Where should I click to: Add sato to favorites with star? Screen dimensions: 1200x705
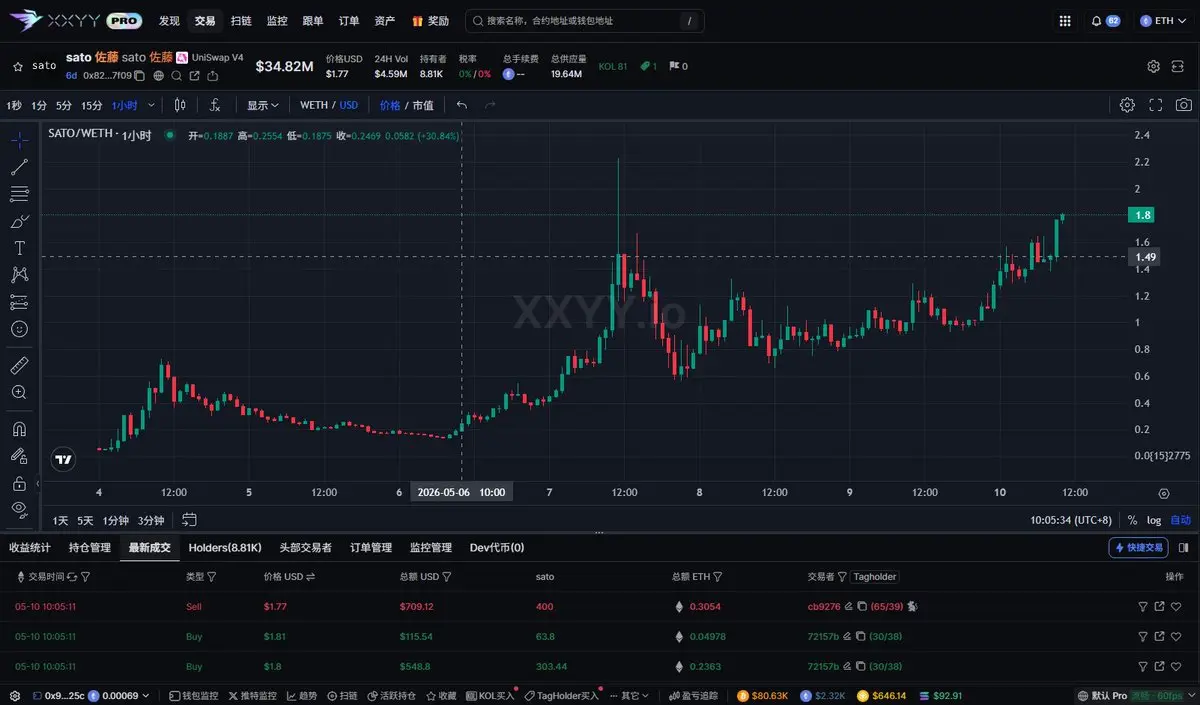tap(18, 66)
